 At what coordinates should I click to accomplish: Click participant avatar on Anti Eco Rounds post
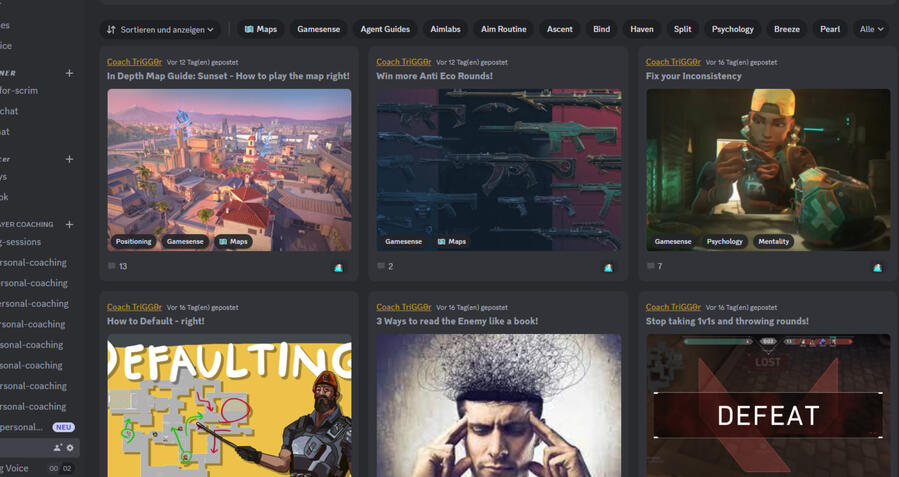coord(608,268)
